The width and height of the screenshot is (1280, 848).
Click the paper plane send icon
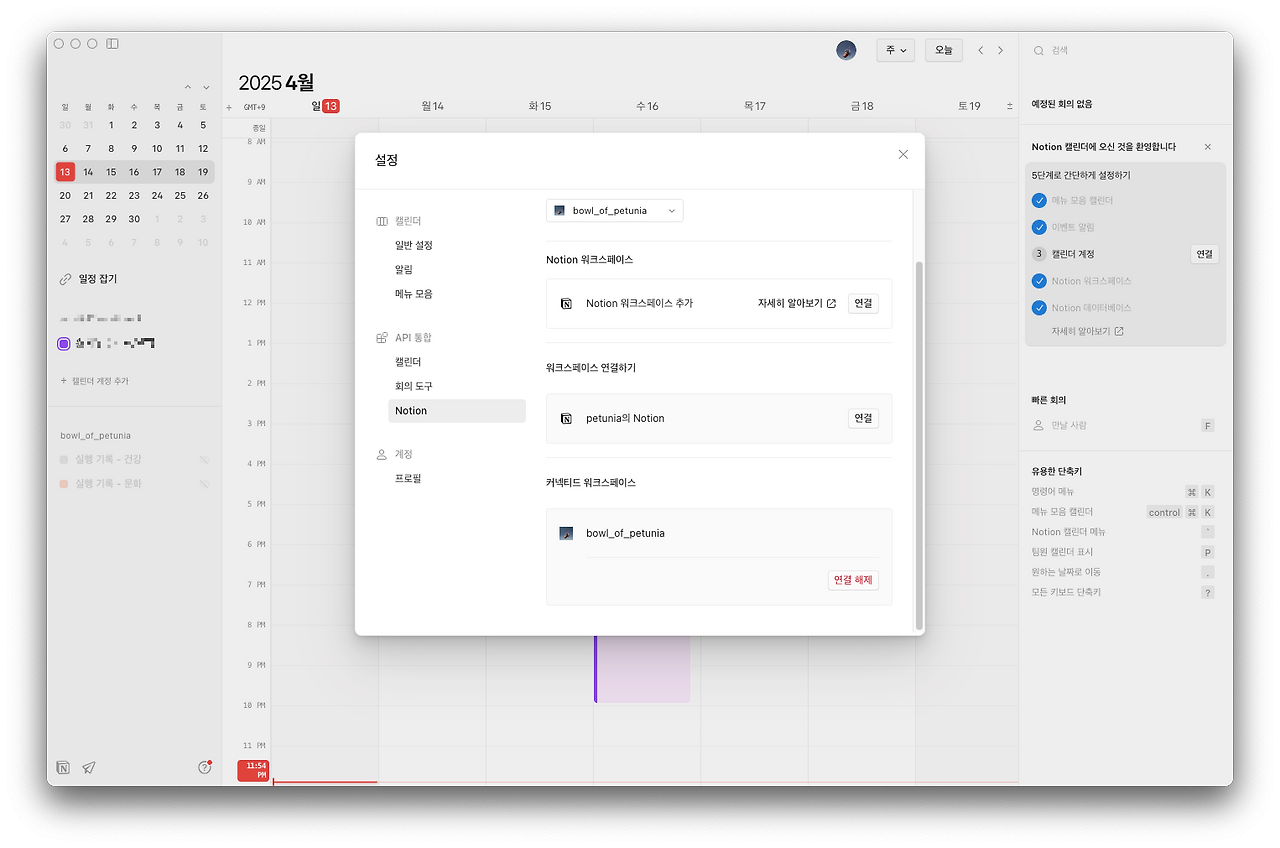click(x=89, y=767)
